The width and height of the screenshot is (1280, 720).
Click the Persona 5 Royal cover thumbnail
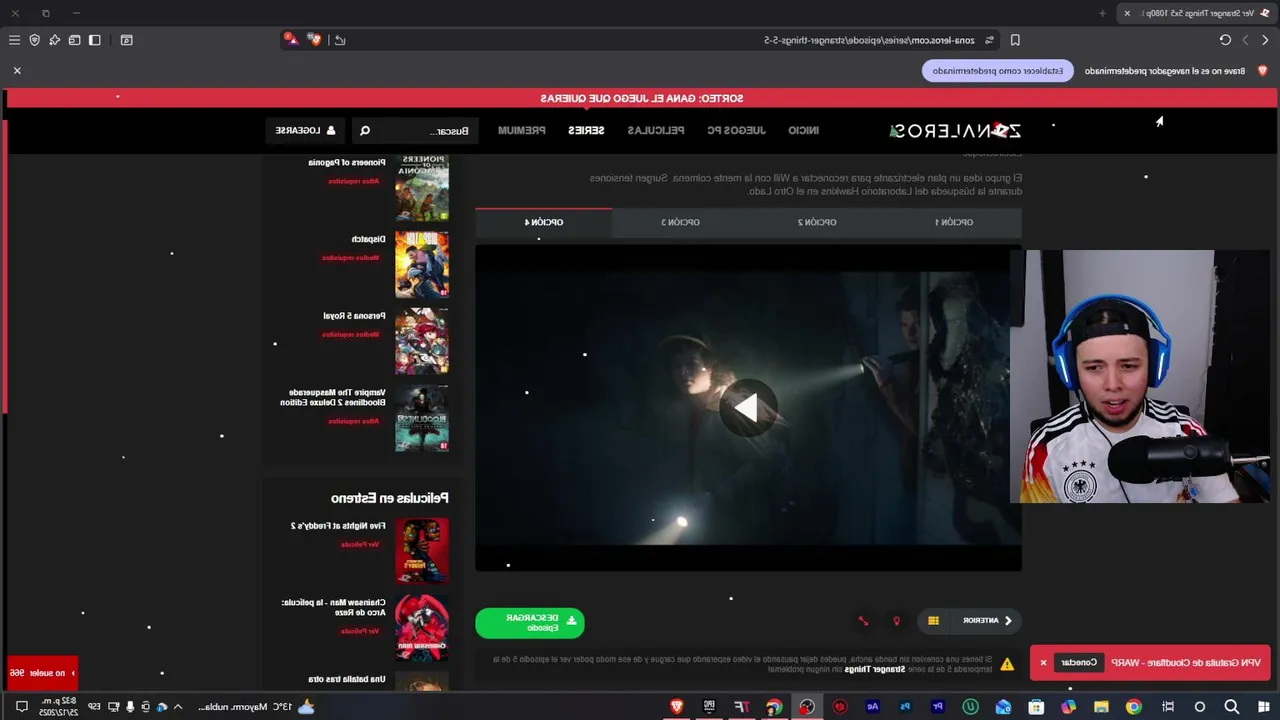tap(422, 341)
